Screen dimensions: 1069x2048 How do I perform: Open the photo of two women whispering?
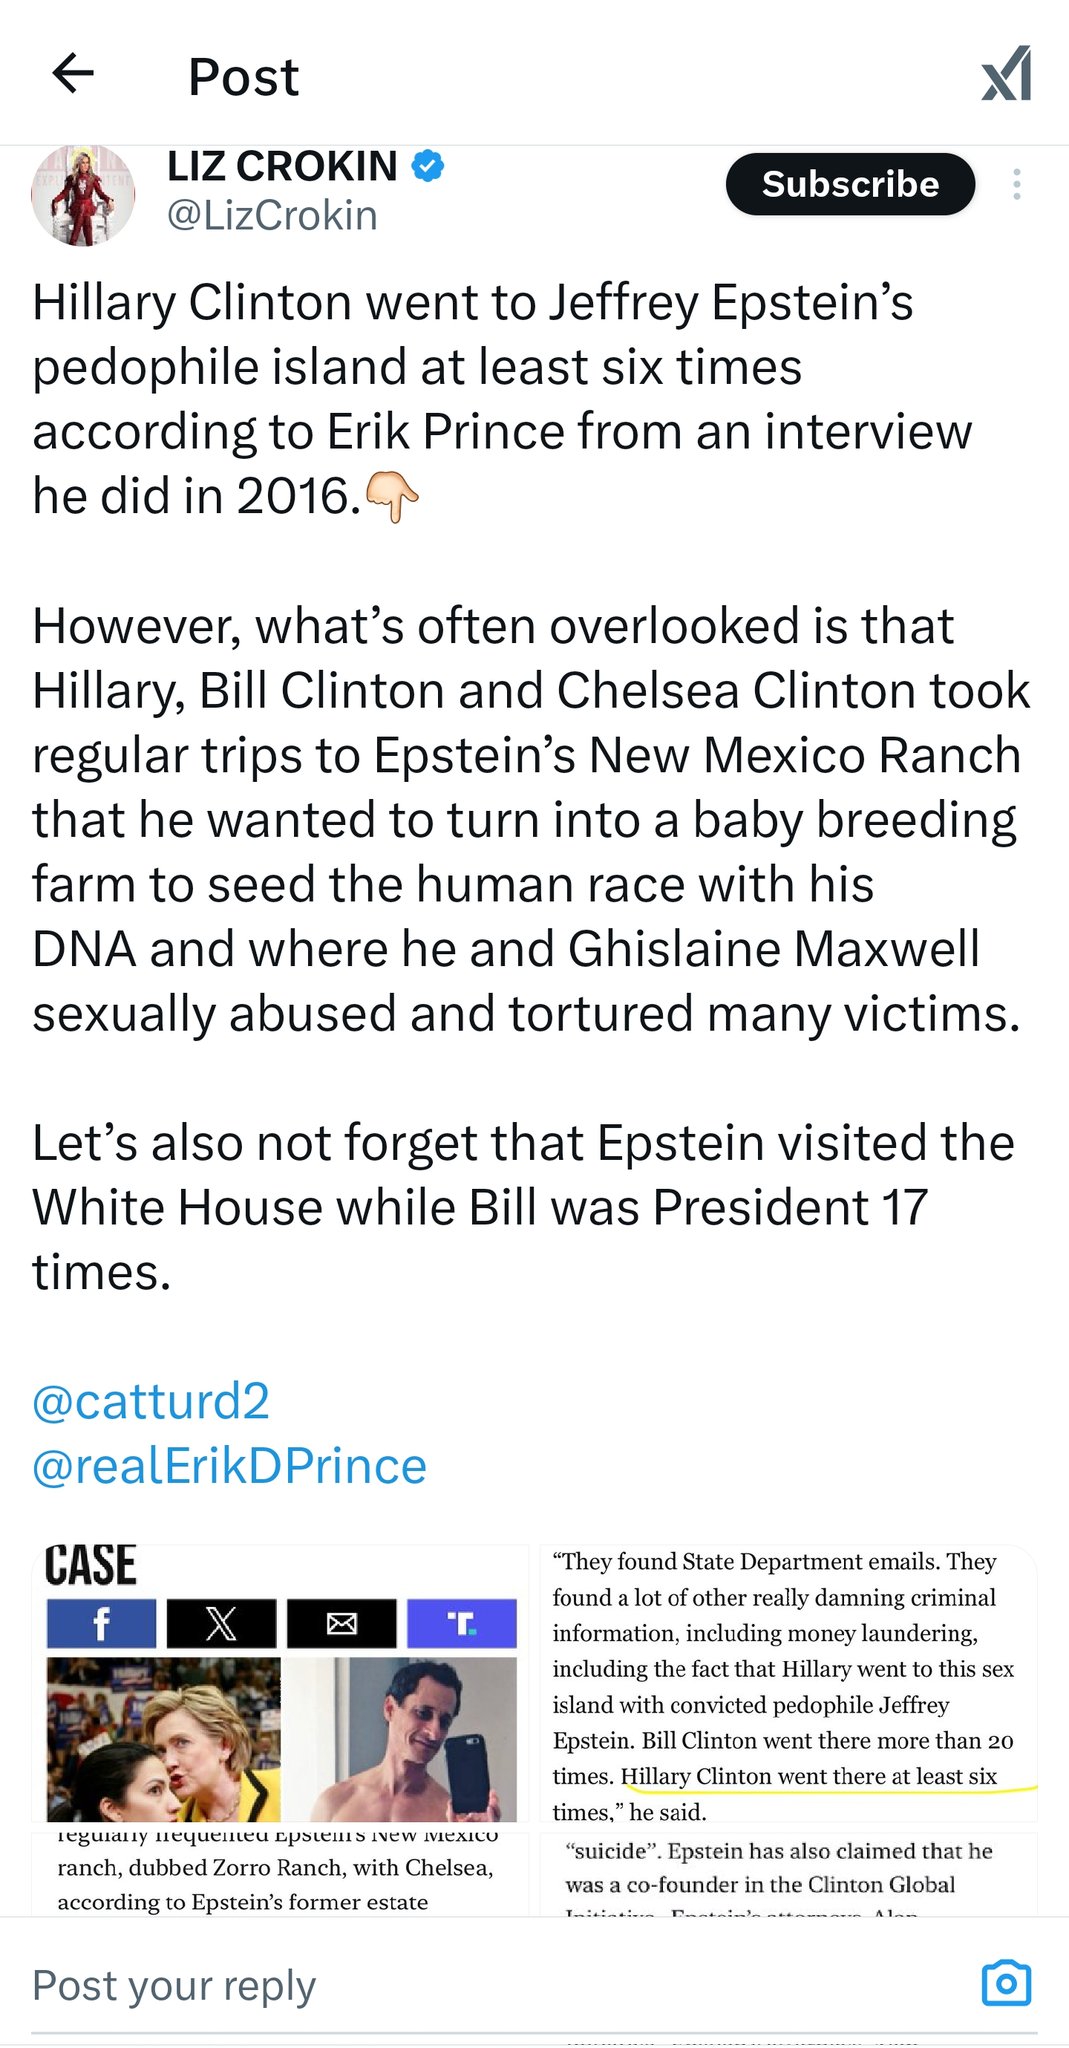[x=163, y=1738]
